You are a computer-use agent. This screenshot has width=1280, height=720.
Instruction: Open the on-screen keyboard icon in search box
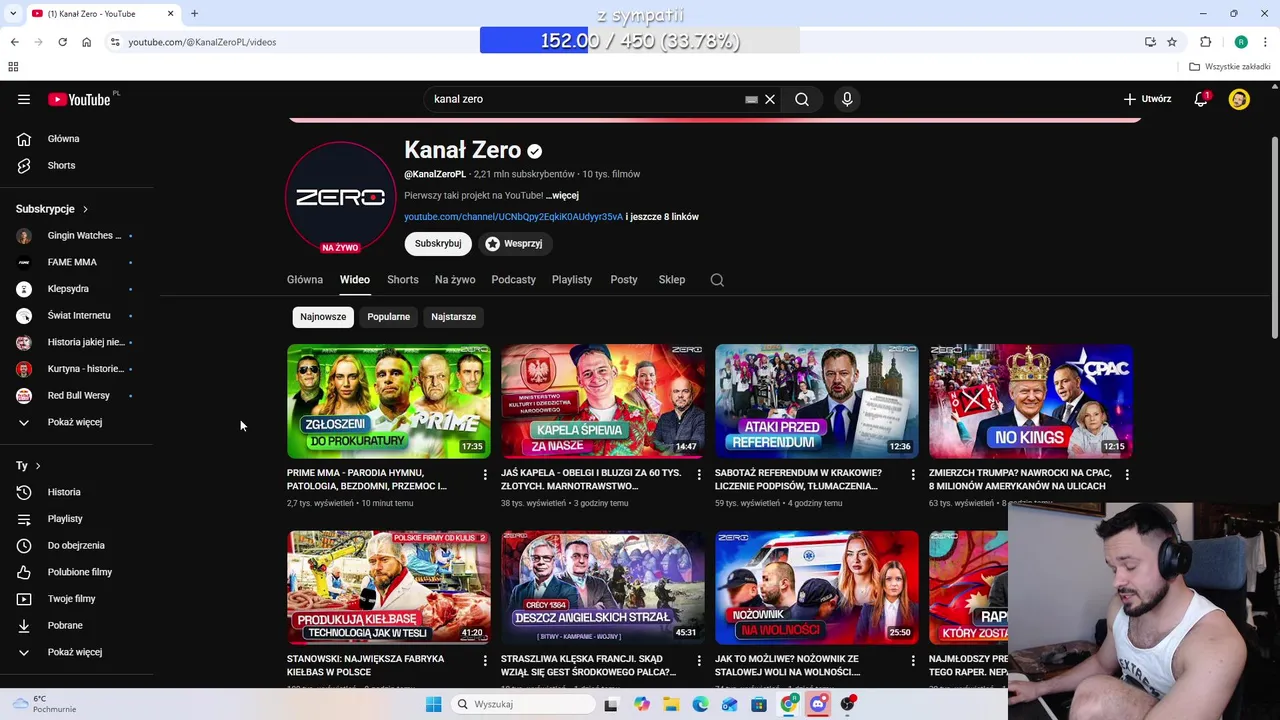click(751, 99)
